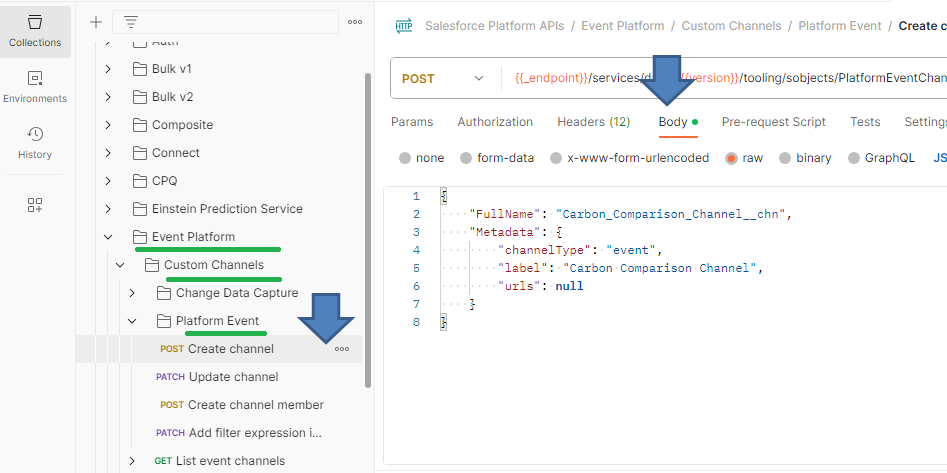Screen dimensions: 947x473
Task: Click the Connect folder icon
Action: point(140,153)
